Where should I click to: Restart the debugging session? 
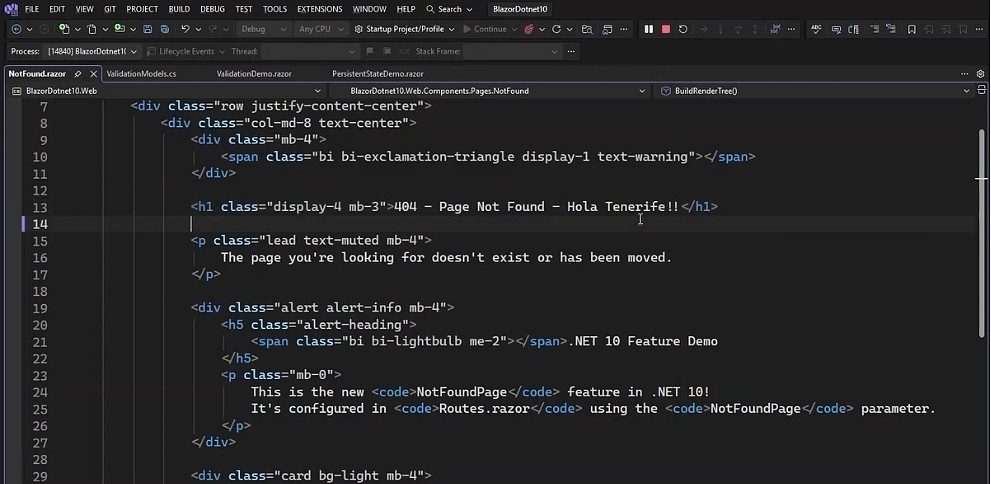point(683,29)
